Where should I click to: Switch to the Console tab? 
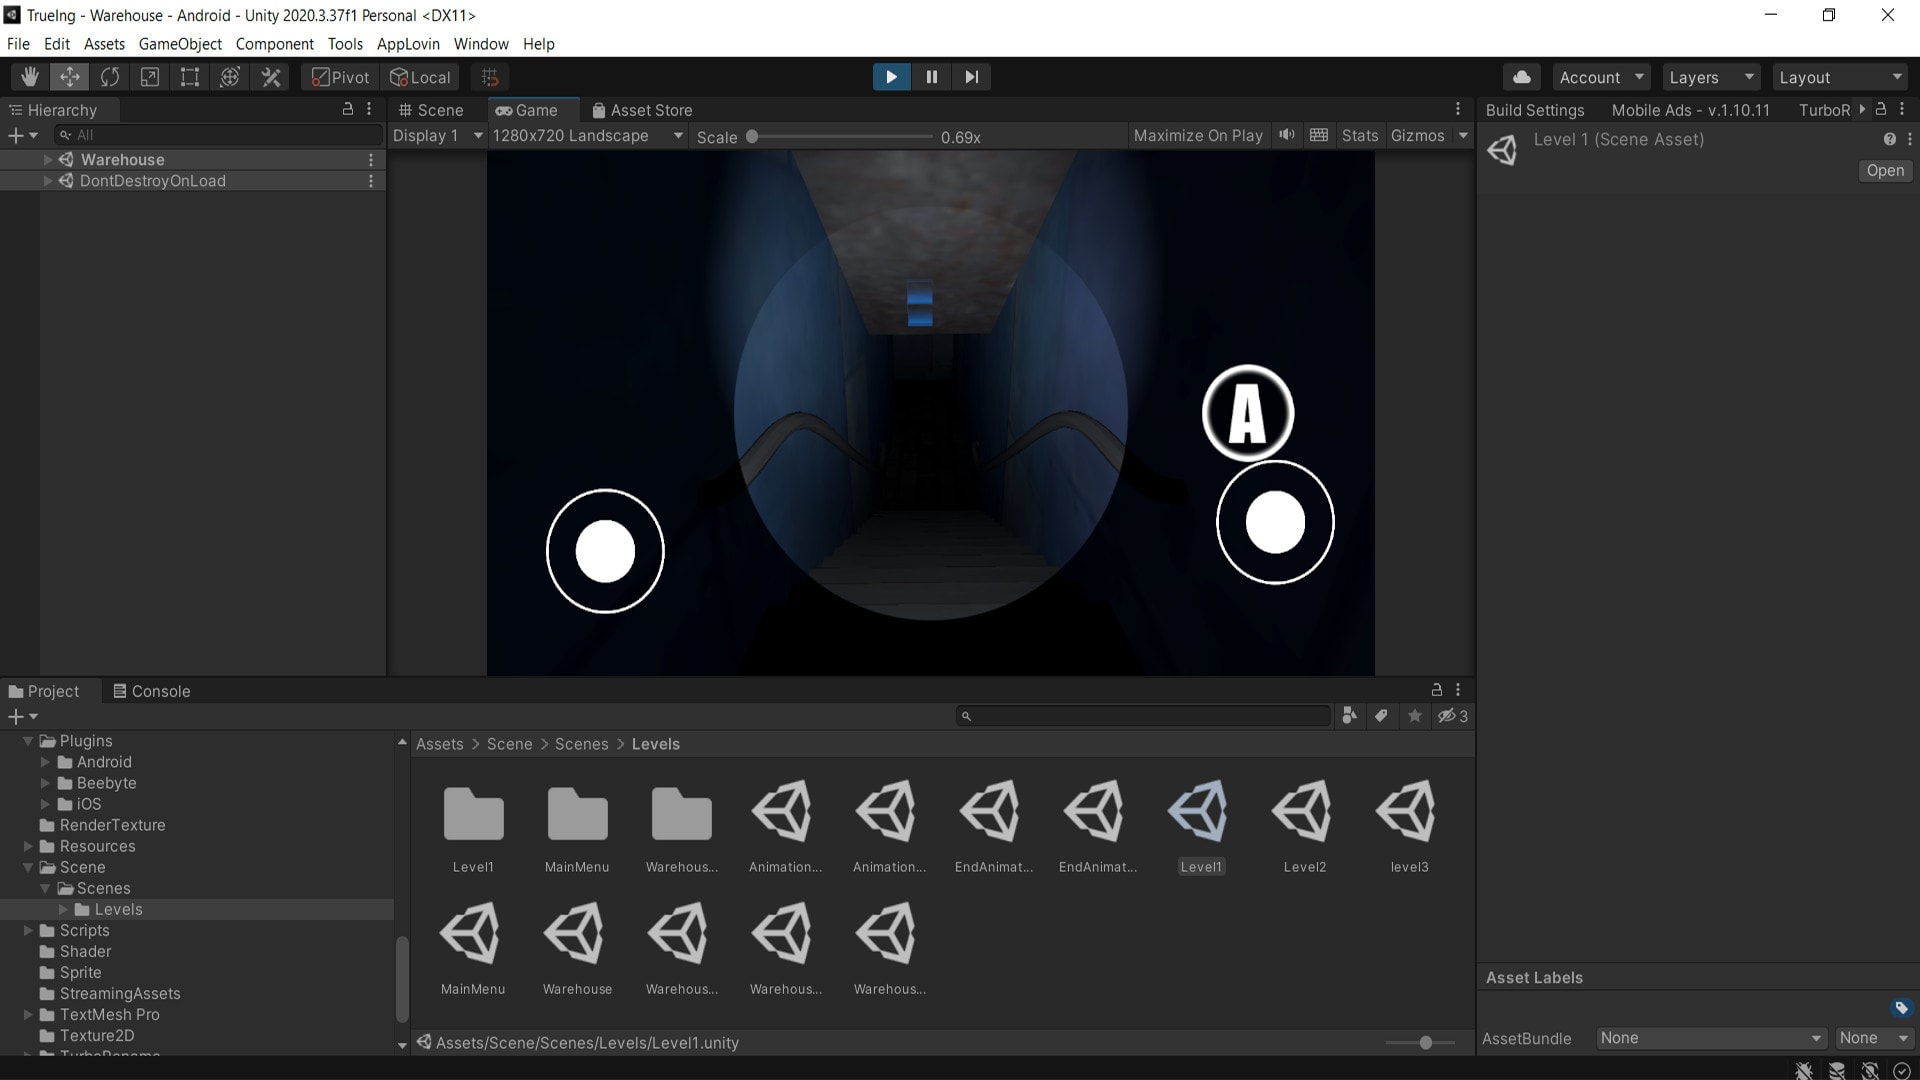click(151, 691)
